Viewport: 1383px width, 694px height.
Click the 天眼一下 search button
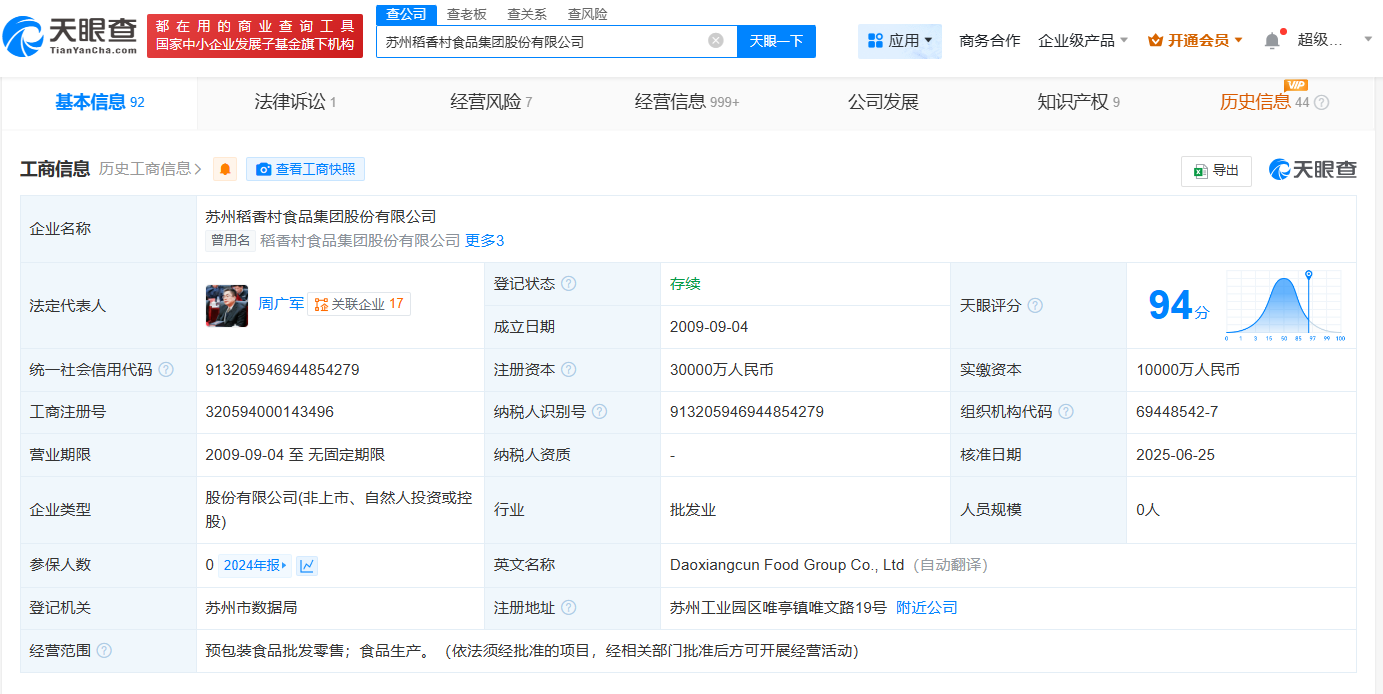tap(776, 41)
